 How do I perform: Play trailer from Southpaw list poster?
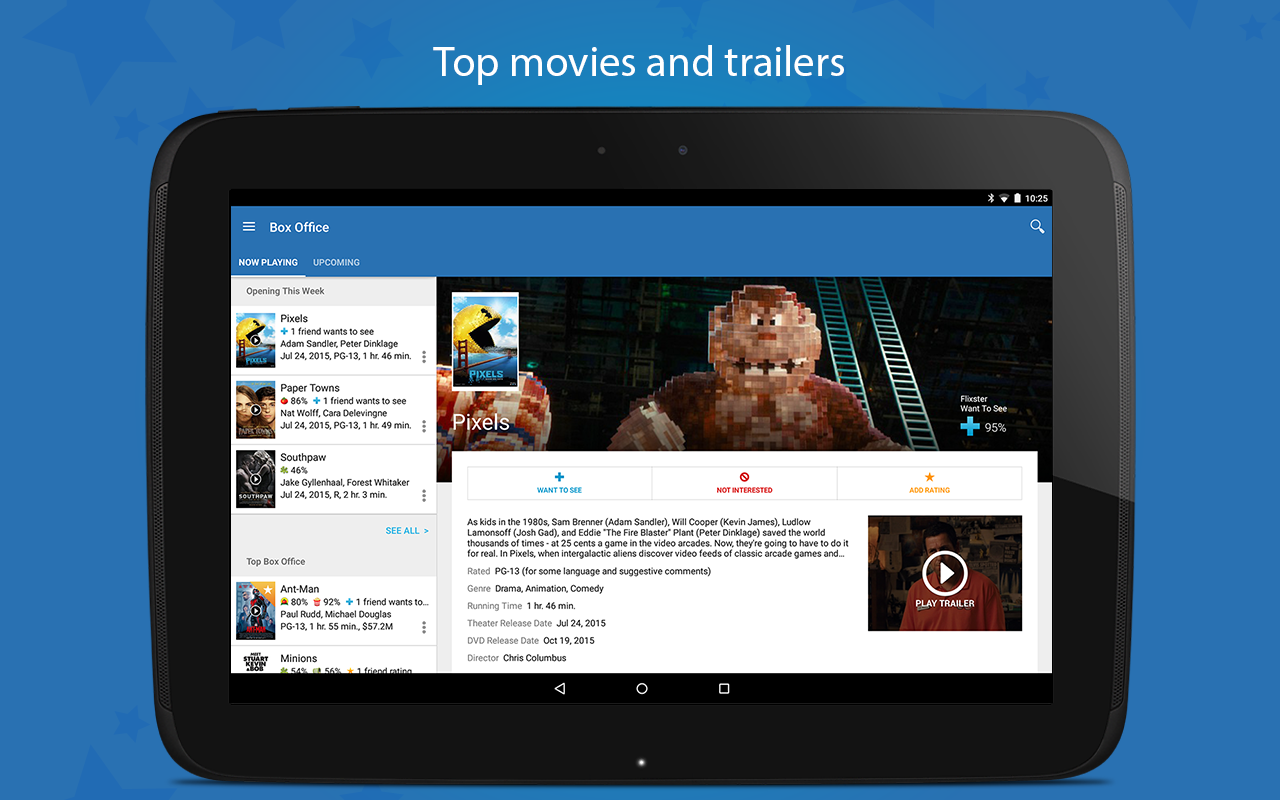click(x=256, y=479)
